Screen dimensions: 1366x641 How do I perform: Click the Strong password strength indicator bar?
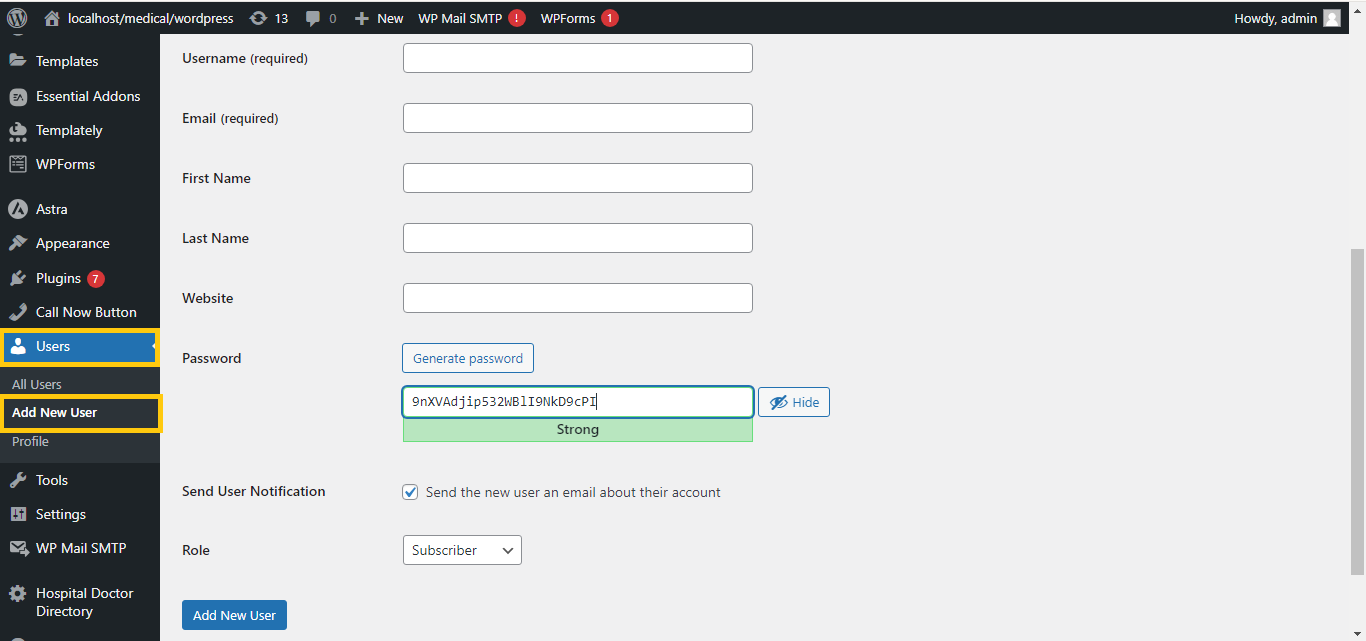pyautogui.click(x=577, y=430)
